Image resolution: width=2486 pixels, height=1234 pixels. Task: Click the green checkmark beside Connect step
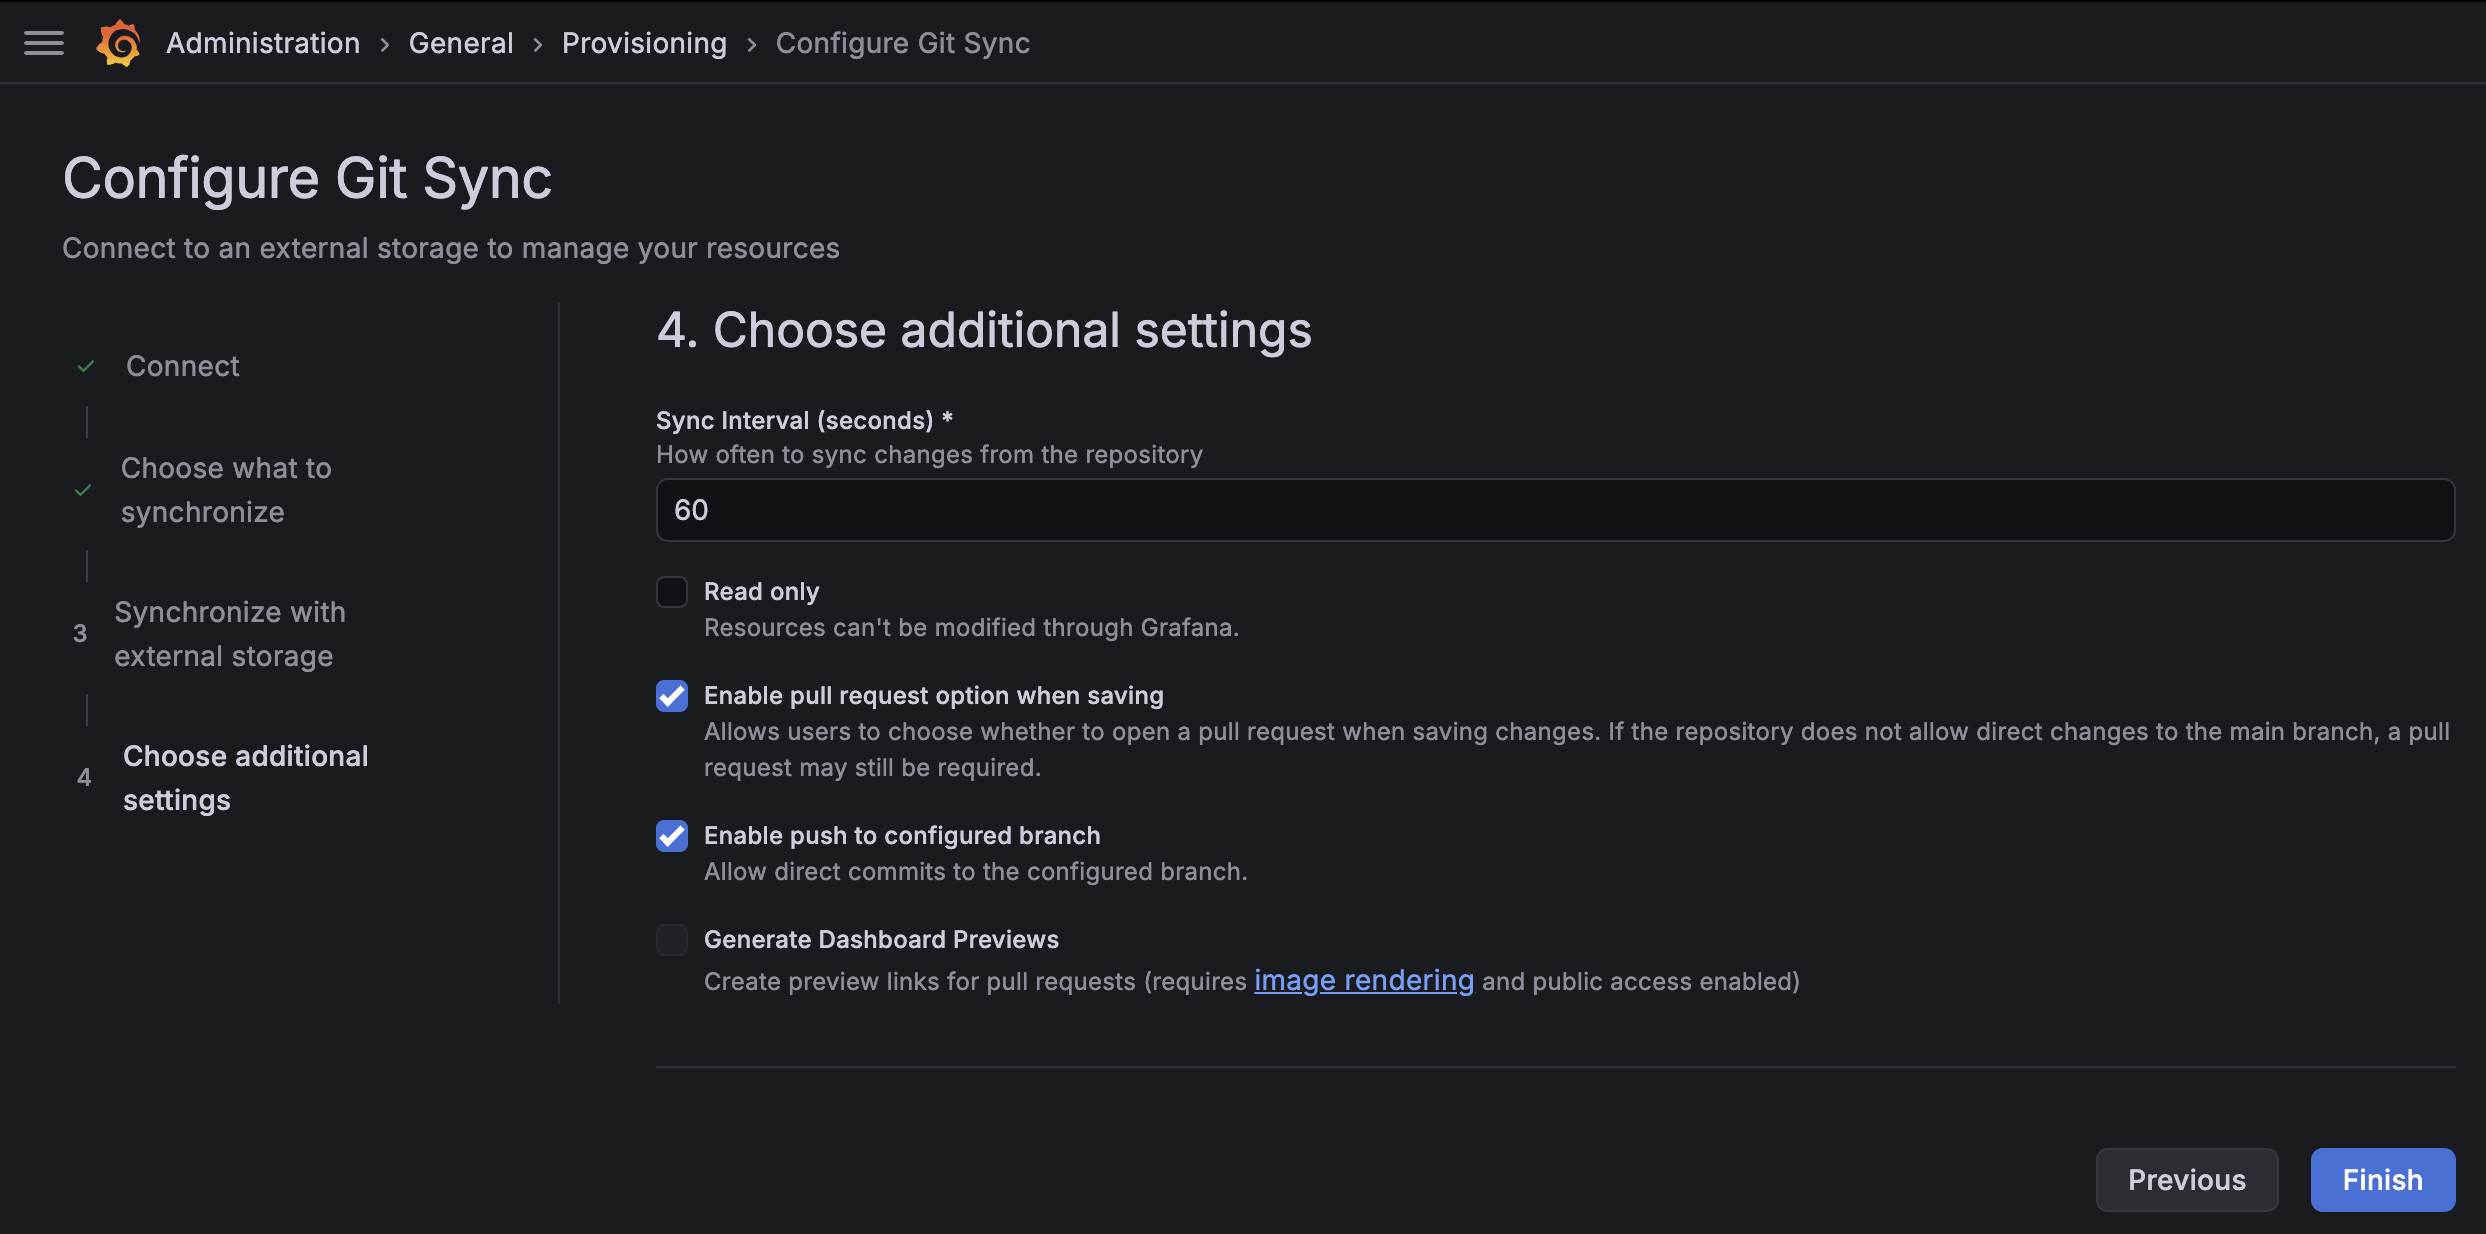85,366
